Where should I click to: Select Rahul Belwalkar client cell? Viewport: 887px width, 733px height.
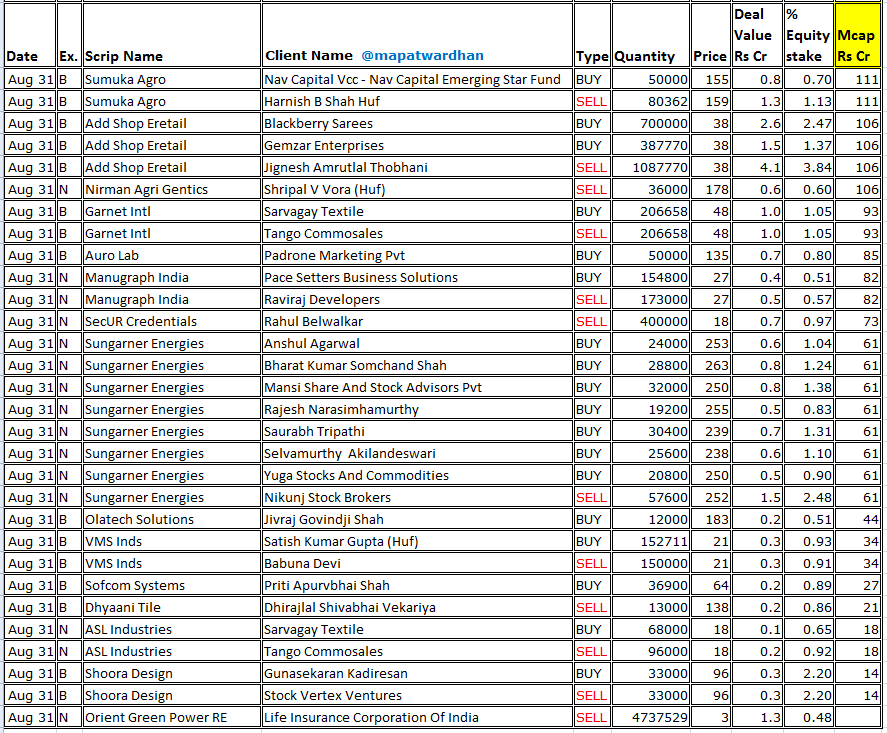click(417, 322)
